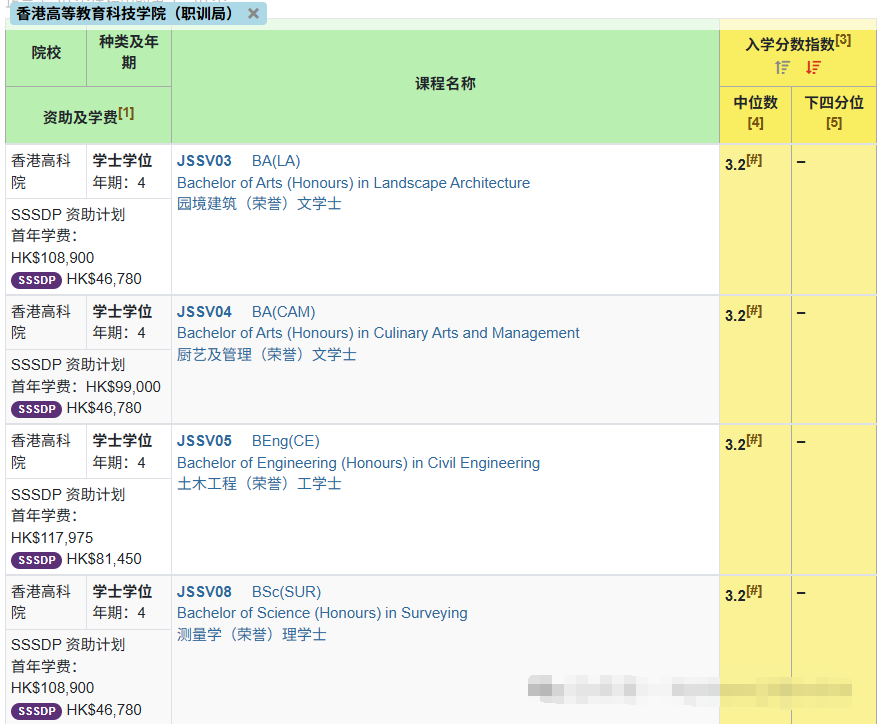Open Bachelor of Arts in Culinary Arts and Management
877x724 pixels.
pyautogui.click(x=378, y=333)
